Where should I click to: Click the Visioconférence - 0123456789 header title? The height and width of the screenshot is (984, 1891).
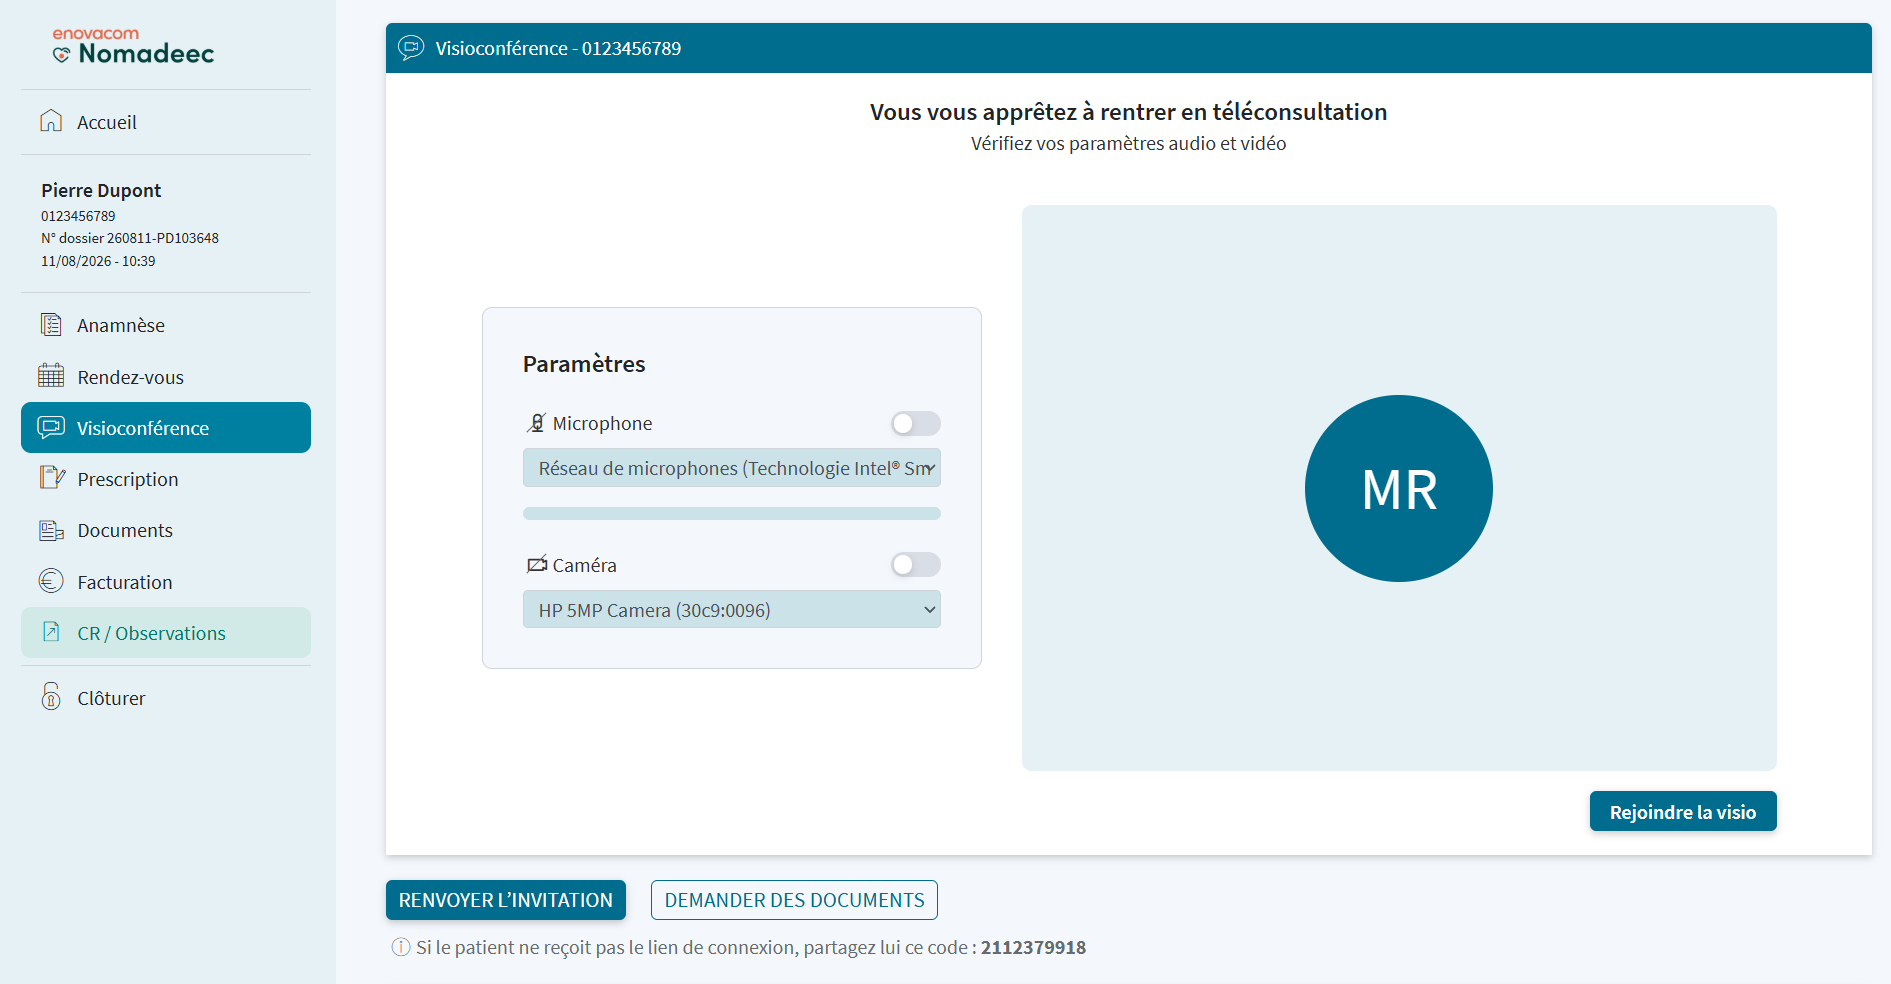[558, 48]
